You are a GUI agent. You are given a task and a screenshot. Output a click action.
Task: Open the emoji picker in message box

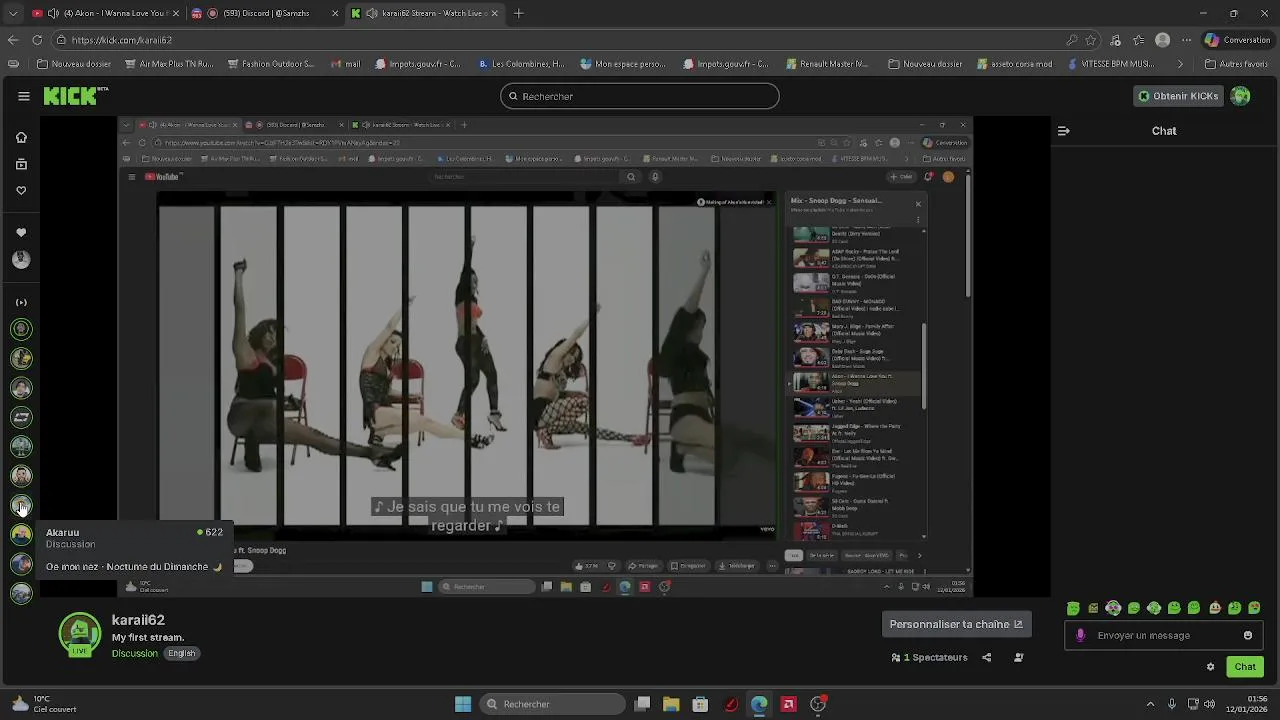click(x=1247, y=635)
